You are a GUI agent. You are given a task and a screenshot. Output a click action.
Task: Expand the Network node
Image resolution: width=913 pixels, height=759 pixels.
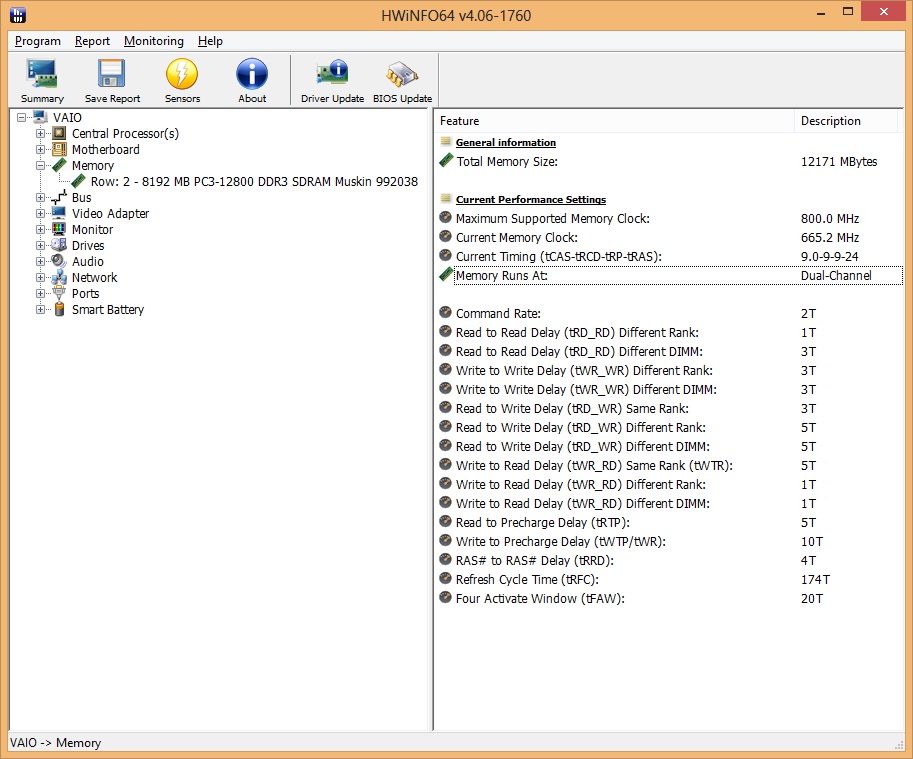pos(40,278)
